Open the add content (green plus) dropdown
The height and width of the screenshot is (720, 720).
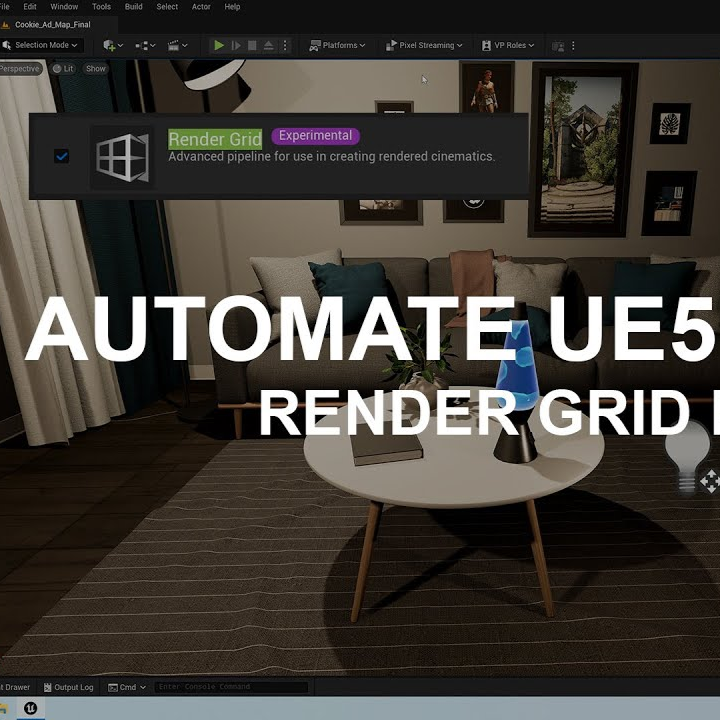pyautogui.click(x=113, y=45)
